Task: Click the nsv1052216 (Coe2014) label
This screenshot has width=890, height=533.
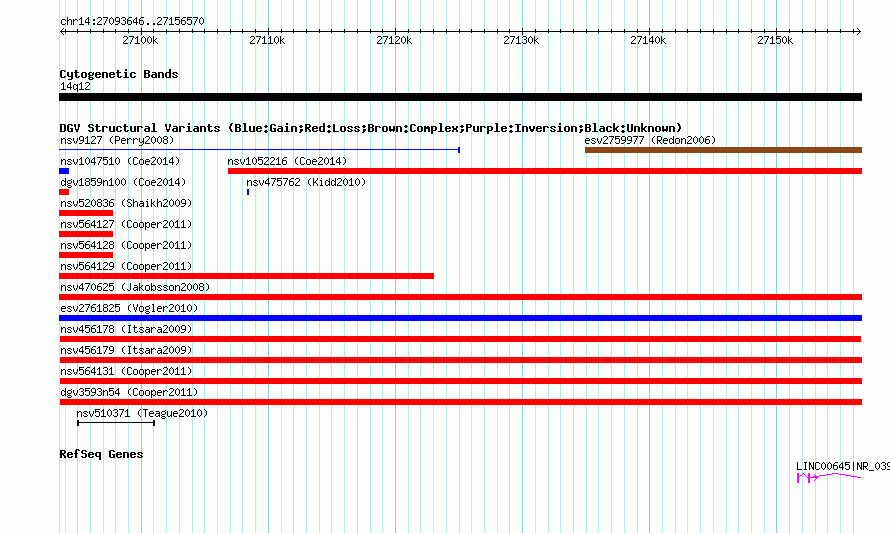Action: click(287, 161)
